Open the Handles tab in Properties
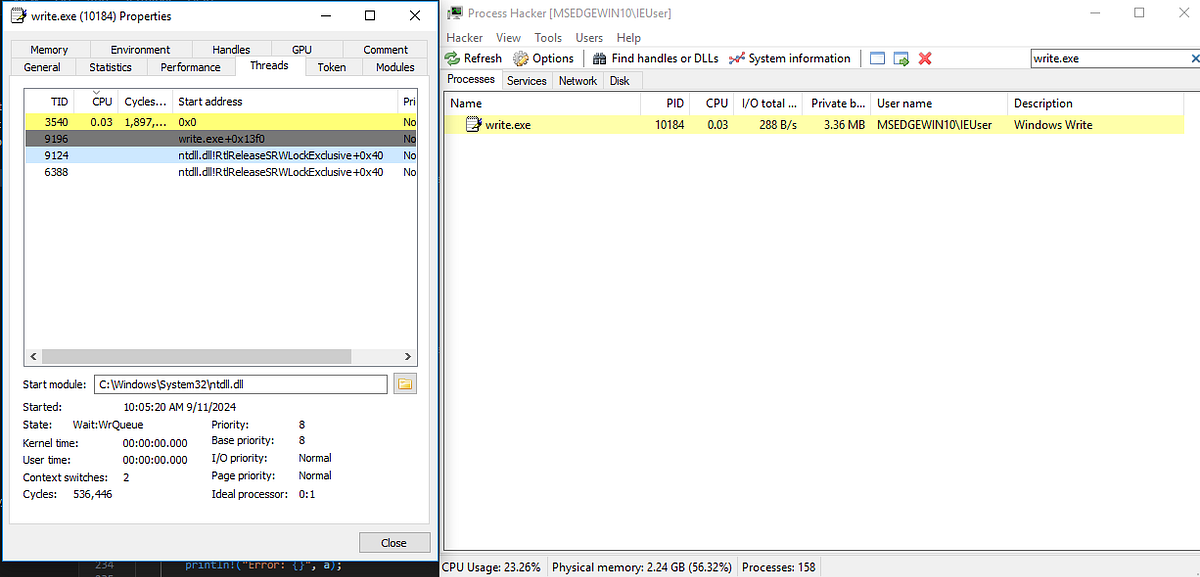1200x577 pixels. (231, 49)
